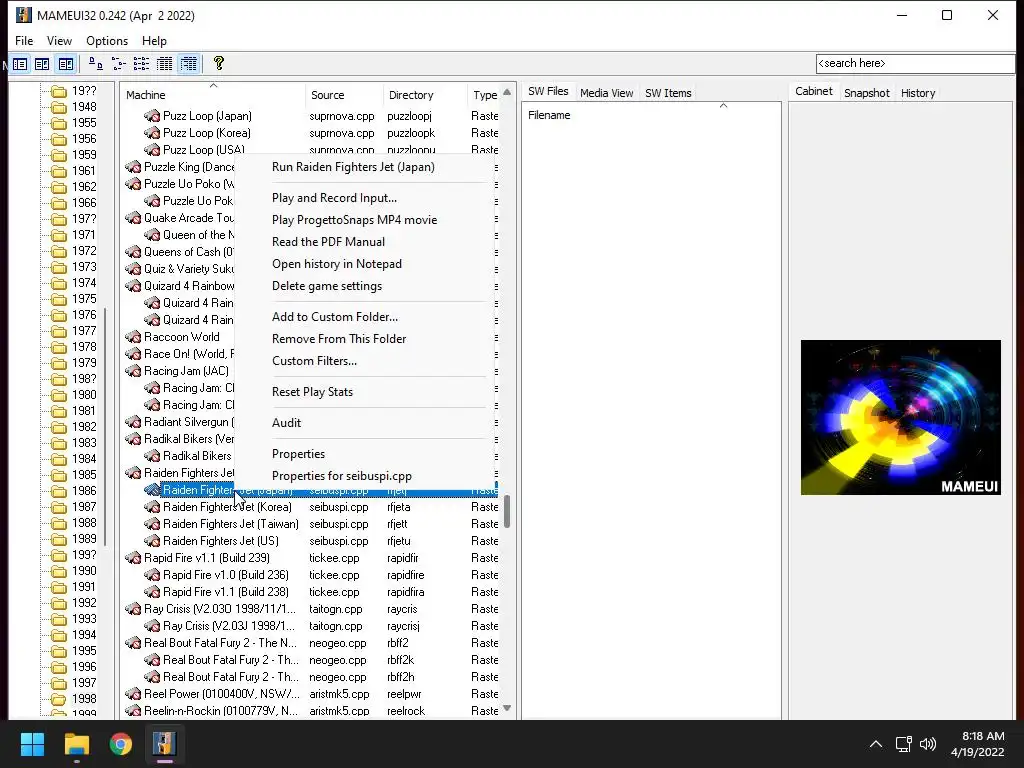Open Windows Start menu
1024x768 pixels.
click(32, 744)
